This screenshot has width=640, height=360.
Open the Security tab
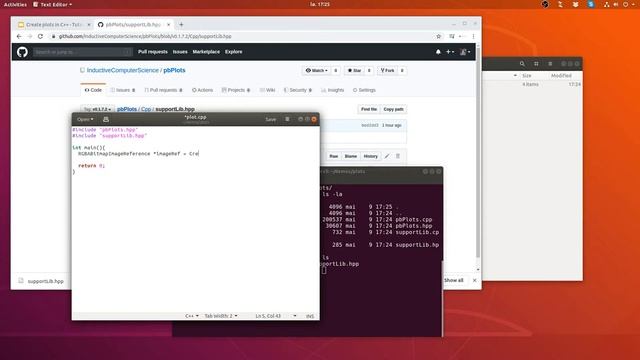click(298, 90)
